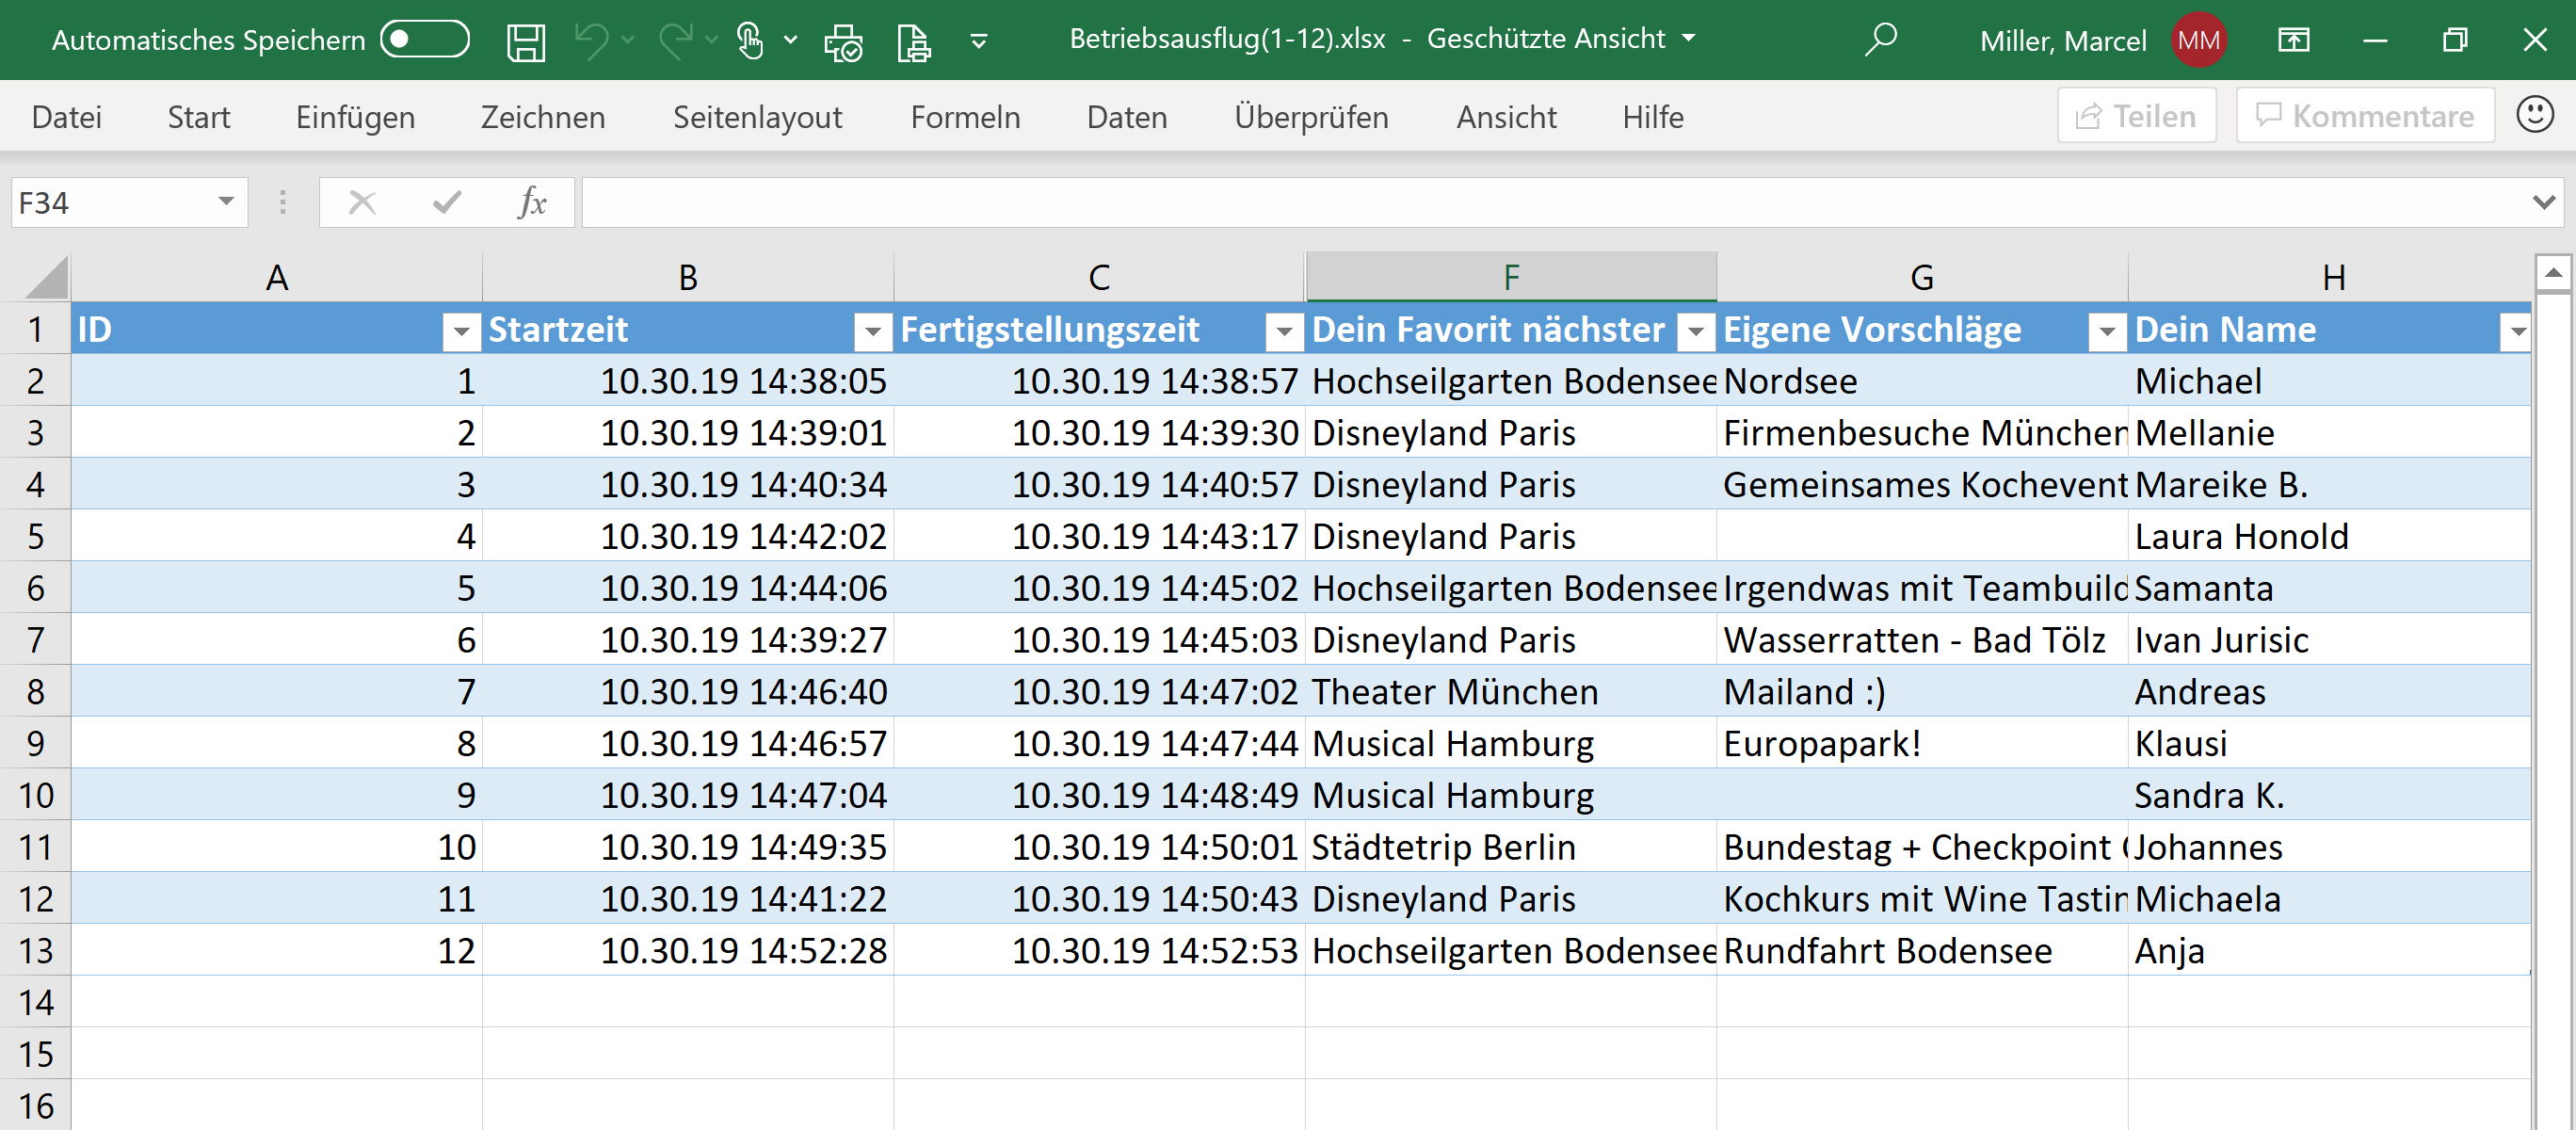The height and width of the screenshot is (1130, 2576).
Task: Select column A header
Action: [277, 277]
